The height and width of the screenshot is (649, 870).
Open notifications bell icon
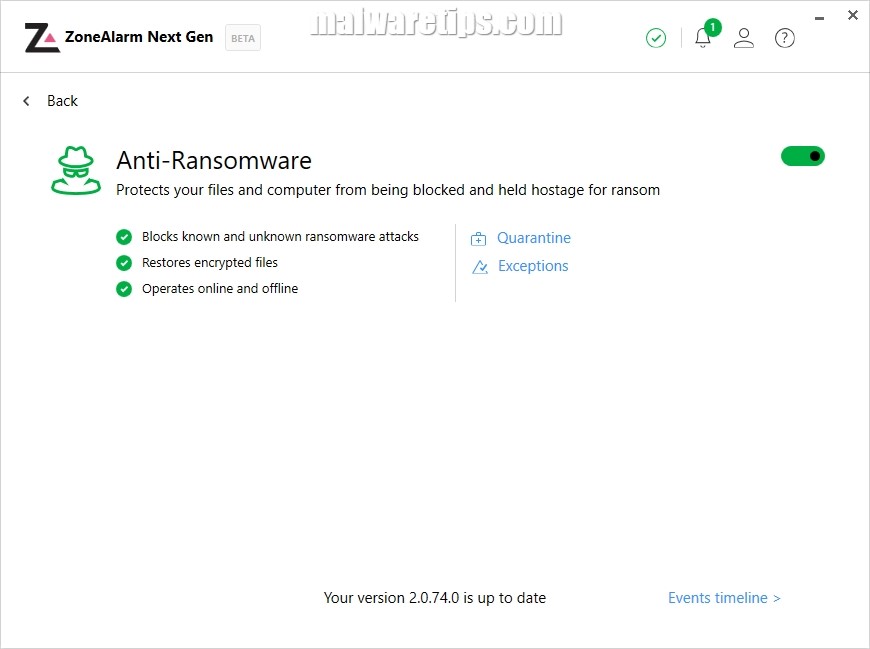coord(702,38)
